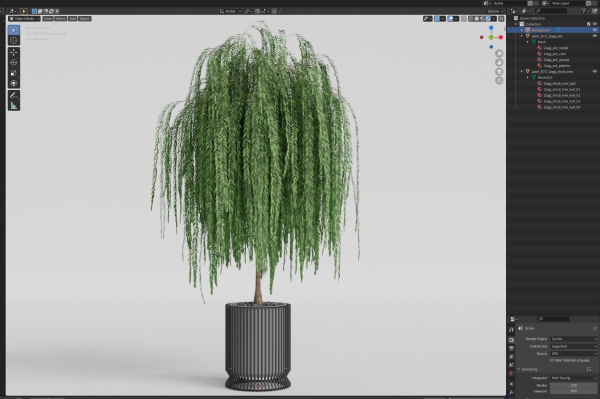Image resolution: width=600 pixels, height=399 pixels.
Task: Open the Tool properties tab
Action: click(x=512, y=330)
